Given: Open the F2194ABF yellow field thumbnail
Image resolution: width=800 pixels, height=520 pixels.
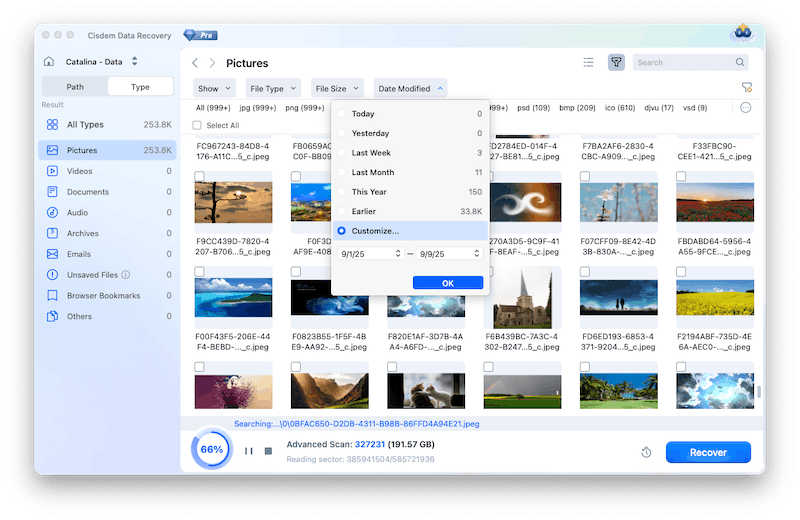Looking at the screenshot, I should (x=715, y=298).
